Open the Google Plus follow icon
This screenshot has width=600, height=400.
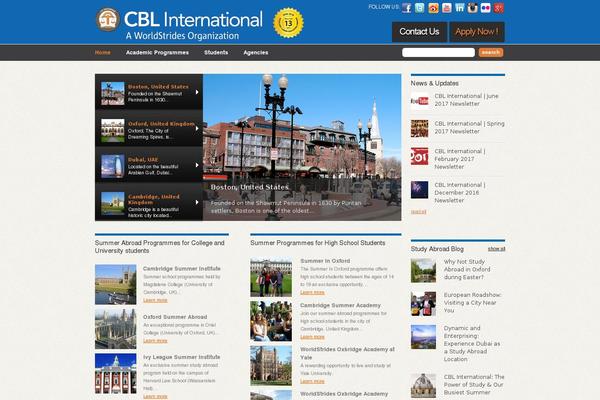(499, 8)
